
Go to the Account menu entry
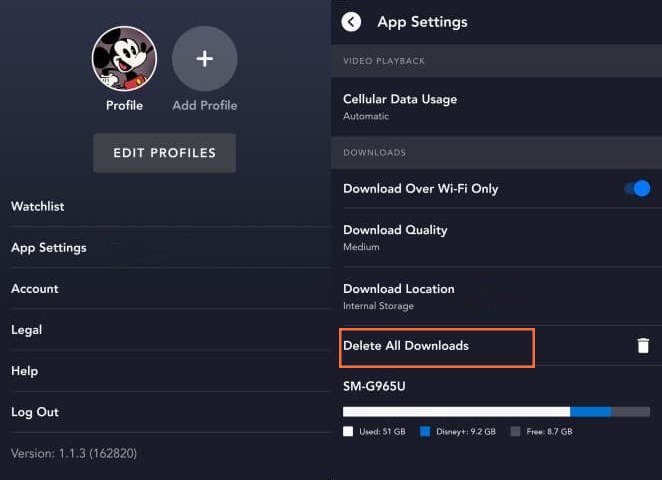tap(35, 288)
